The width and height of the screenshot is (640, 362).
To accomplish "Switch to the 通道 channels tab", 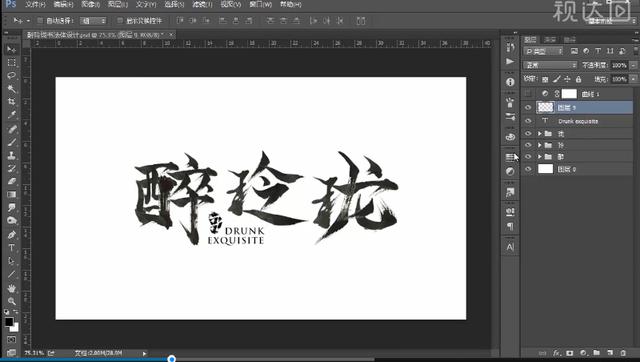I will click(550, 40).
